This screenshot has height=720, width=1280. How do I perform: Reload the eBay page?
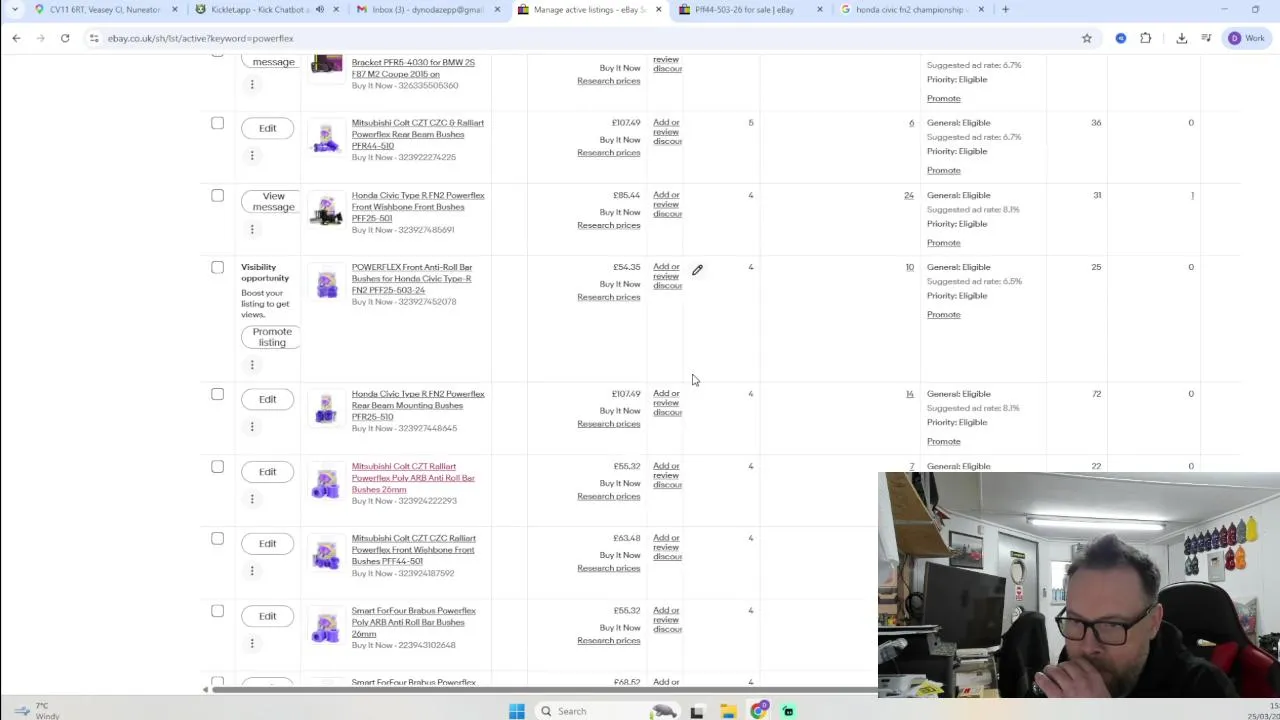65,38
